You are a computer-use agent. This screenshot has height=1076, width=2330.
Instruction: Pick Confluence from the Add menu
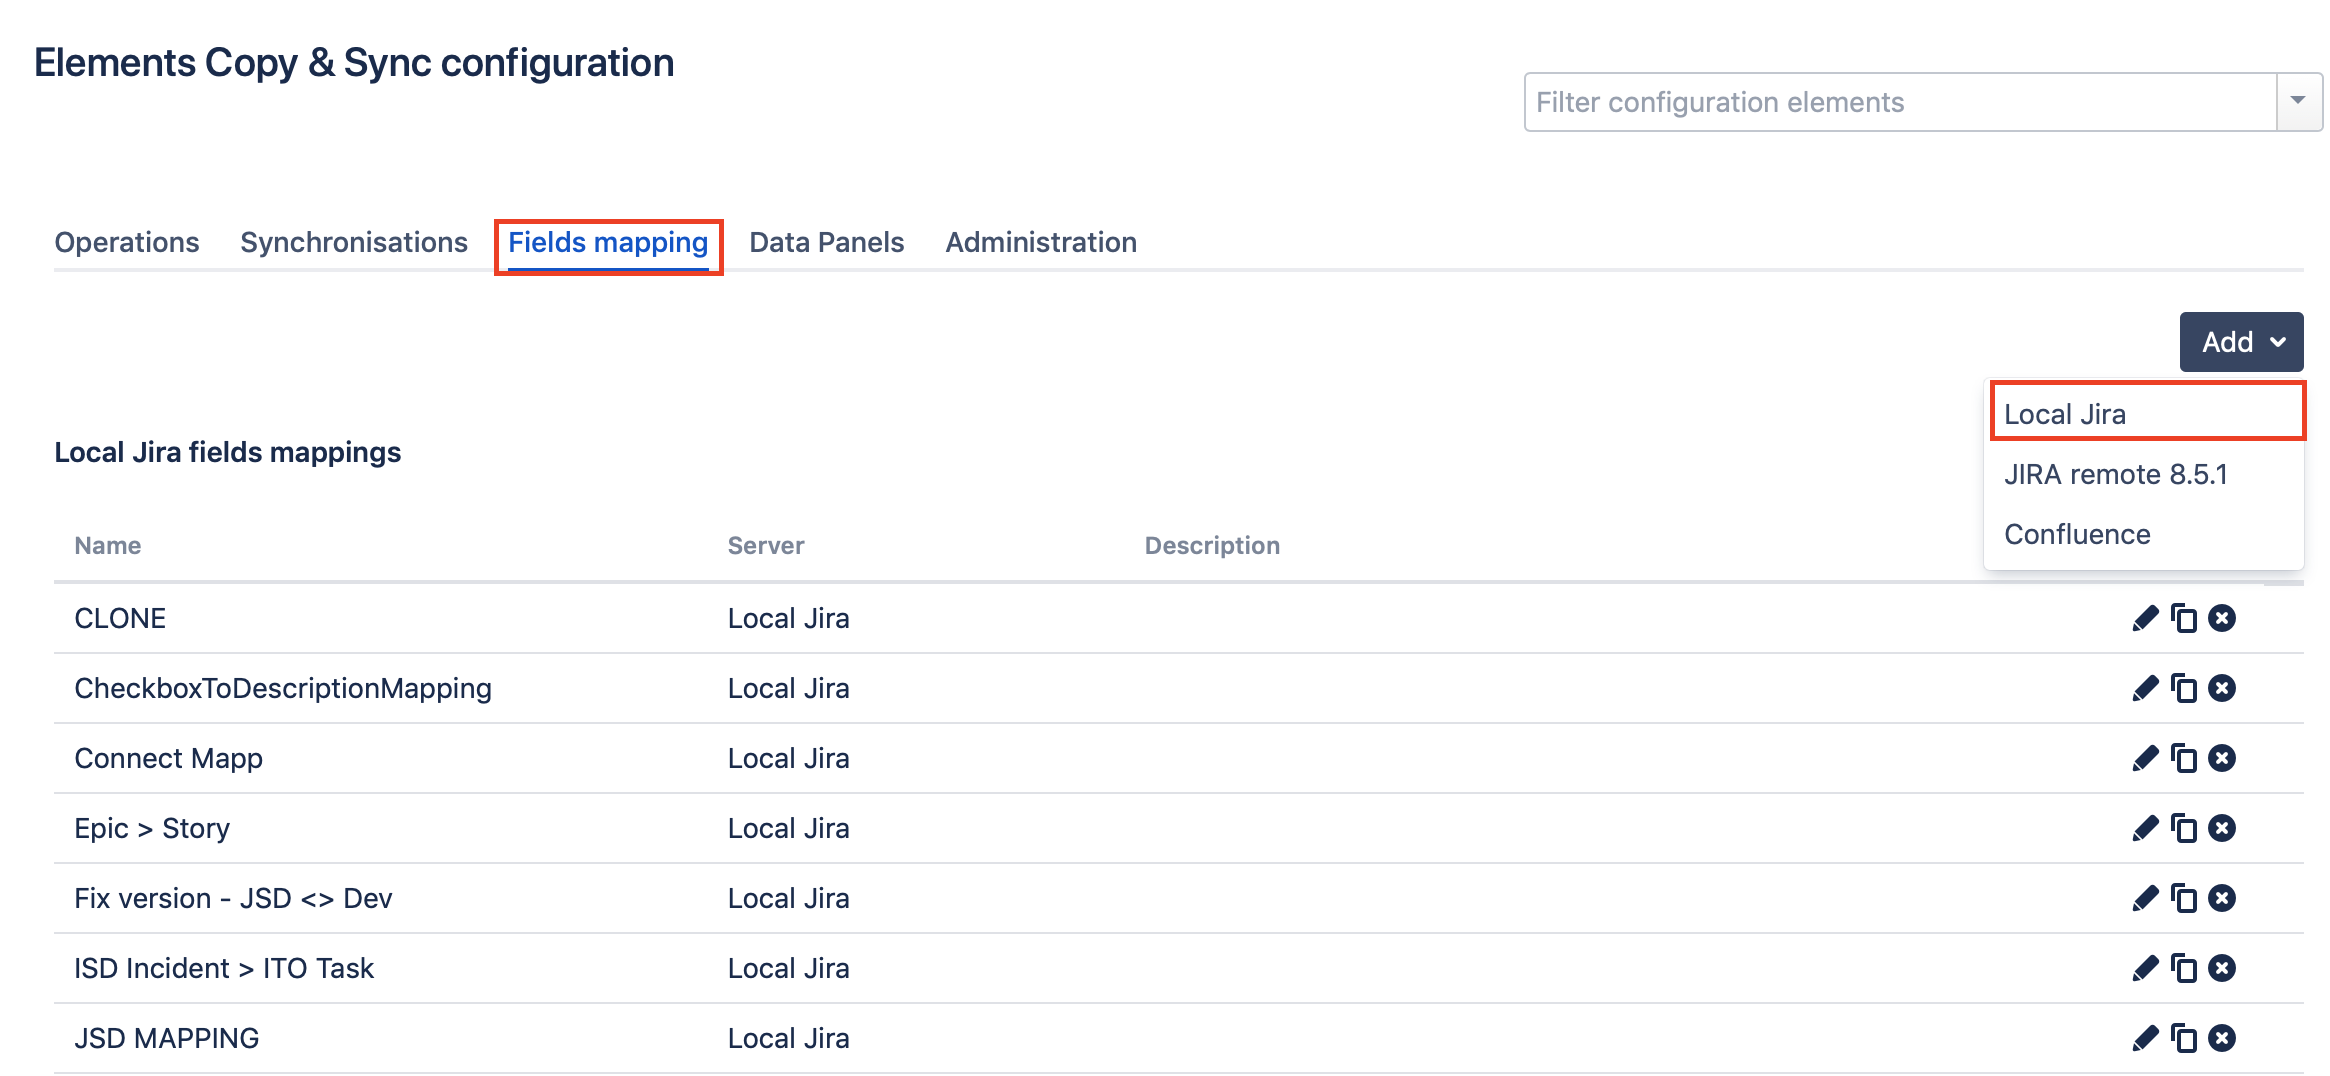coord(2077,534)
